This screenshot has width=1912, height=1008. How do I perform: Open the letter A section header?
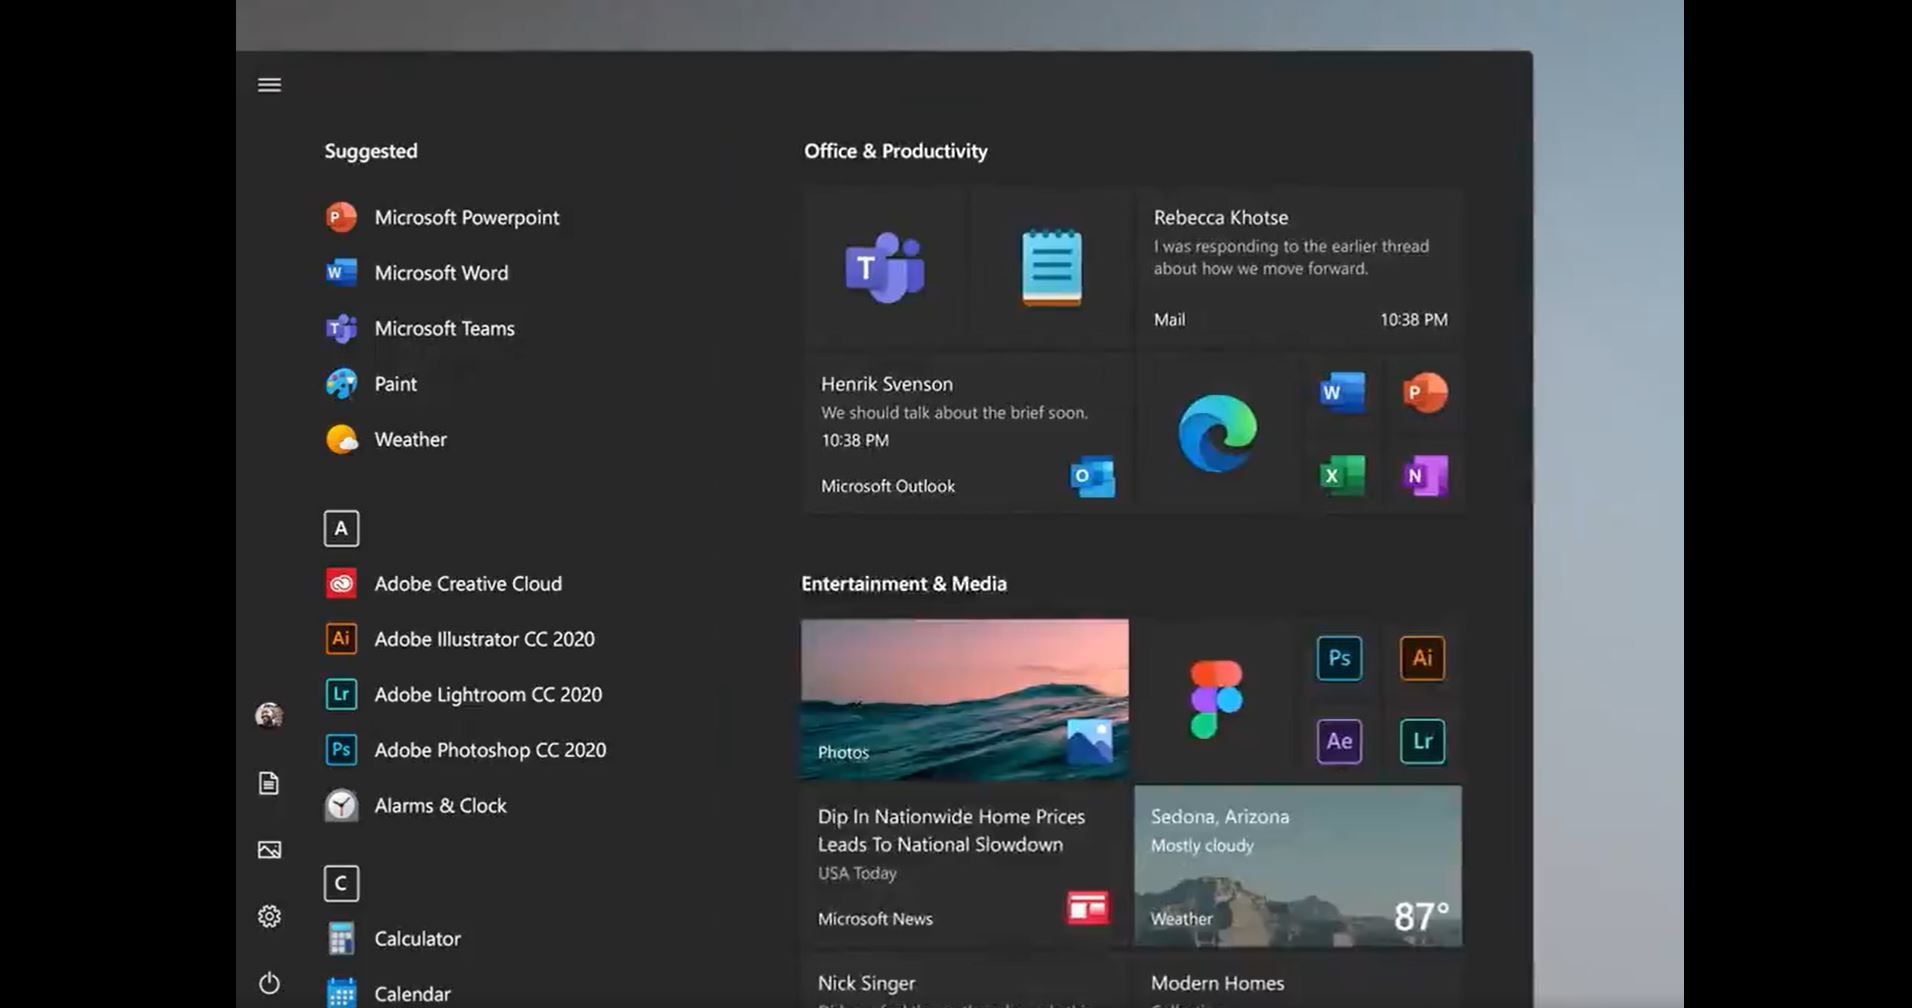click(341, 528)
